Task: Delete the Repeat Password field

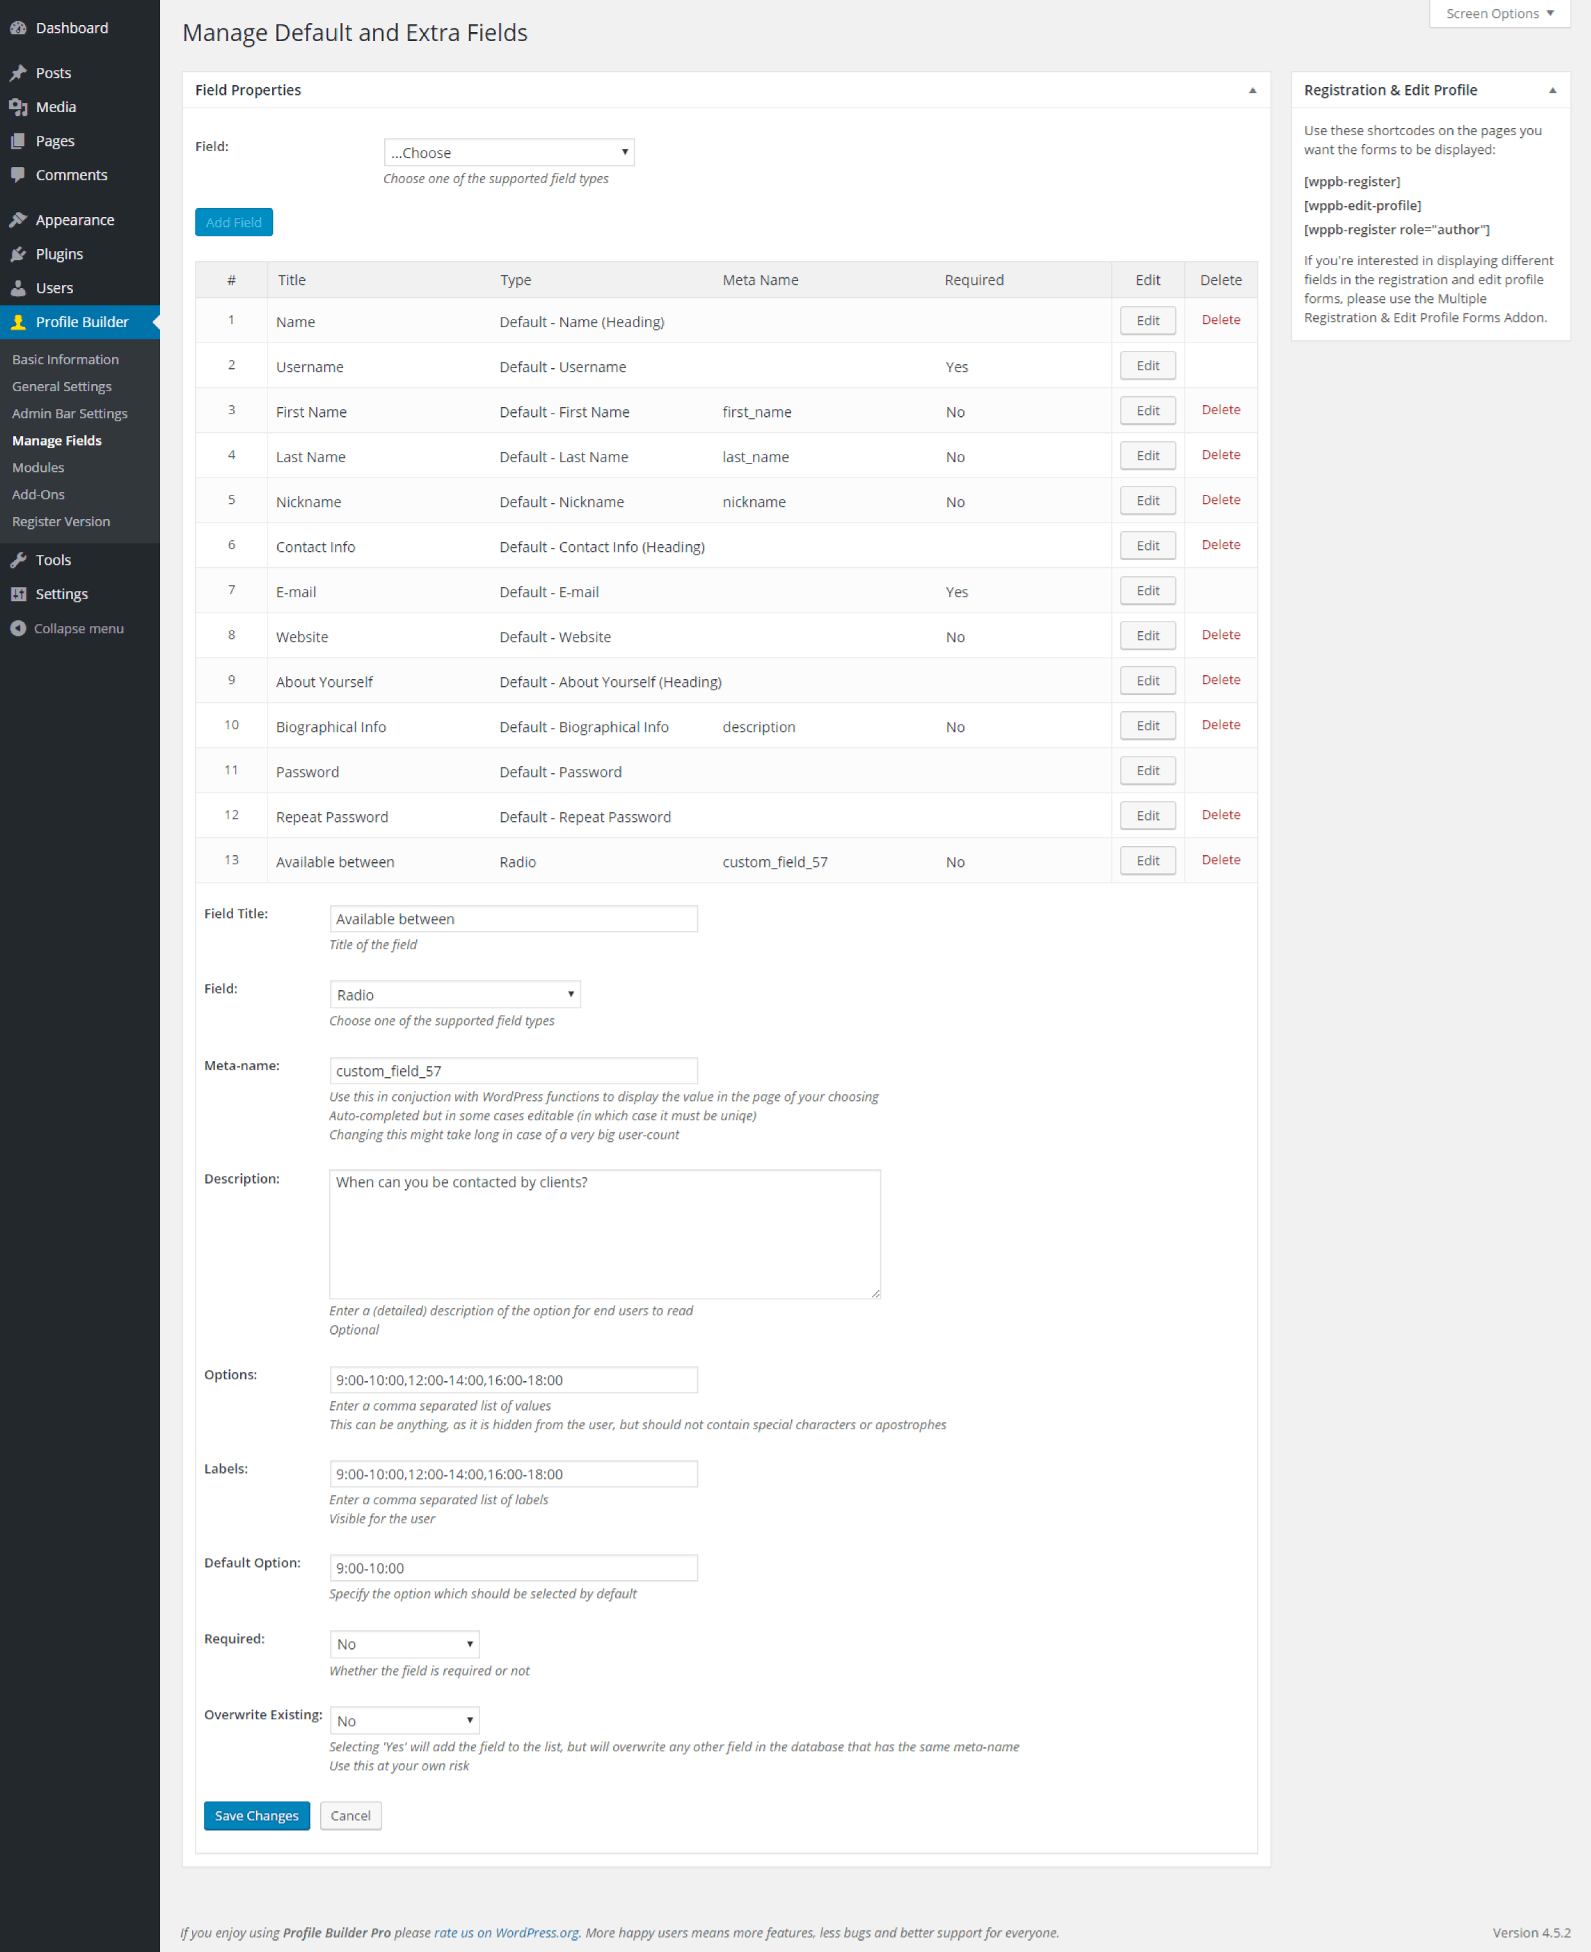Action: [x=1221, y=815]
